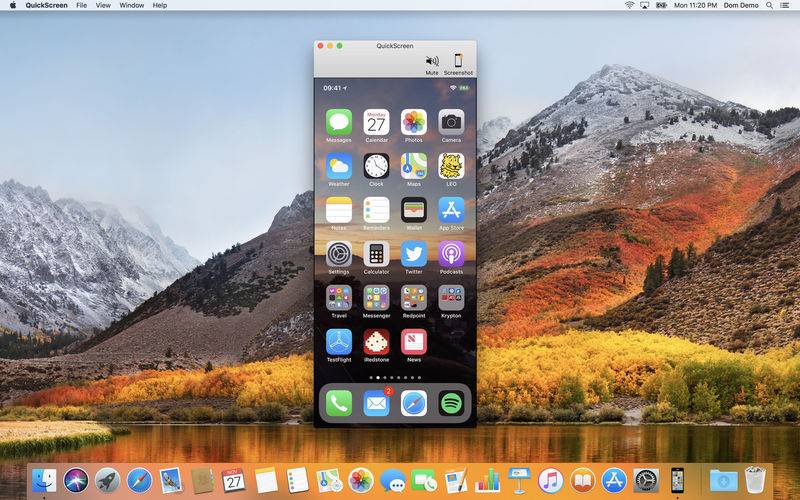Screen dimensions: 800x500
Task: Click the home screen page dots
Action: pos(395,378)
